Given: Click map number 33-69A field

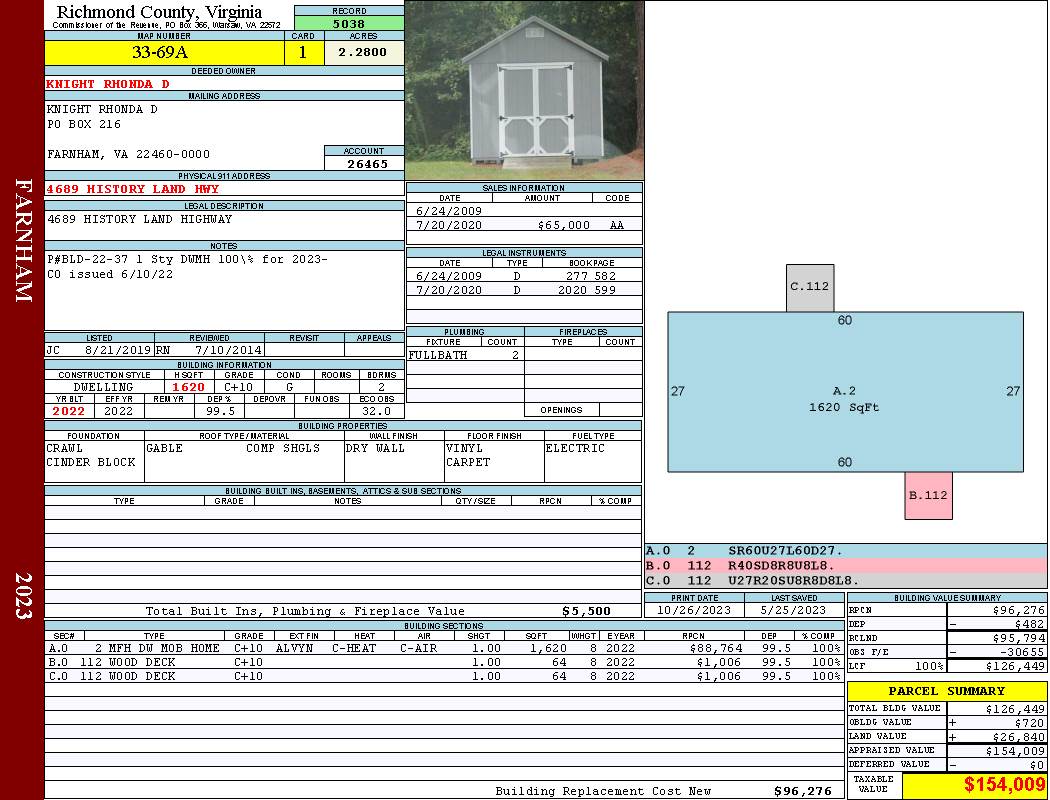Looking at the screenshot, I should (x=165, y=52).
